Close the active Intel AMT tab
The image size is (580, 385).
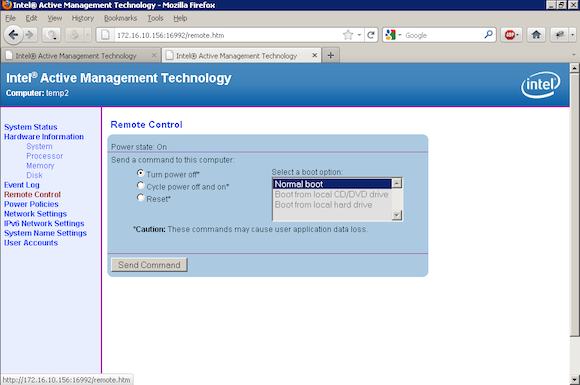[x=314, y=55]
